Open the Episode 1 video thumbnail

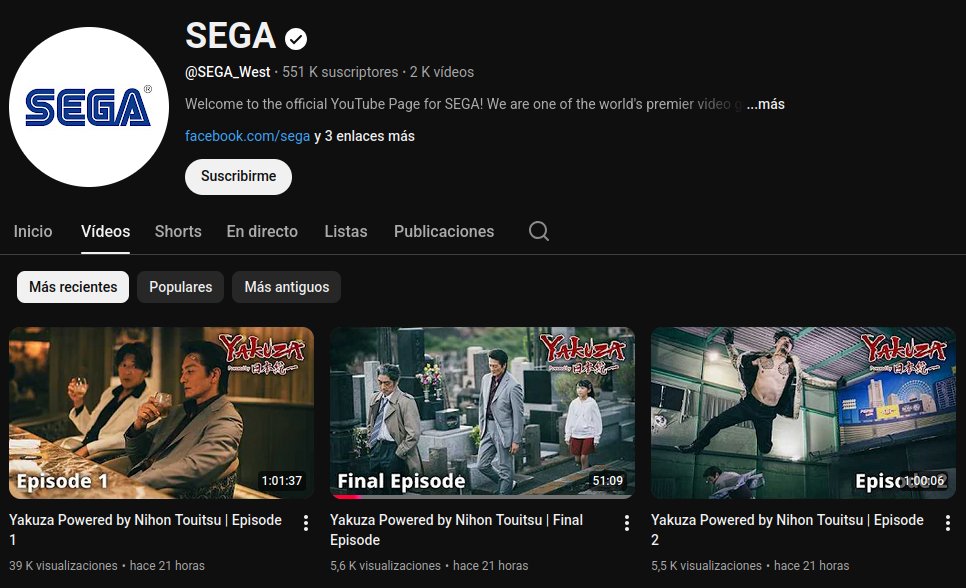pyautogui.click(x=161, y=412)
